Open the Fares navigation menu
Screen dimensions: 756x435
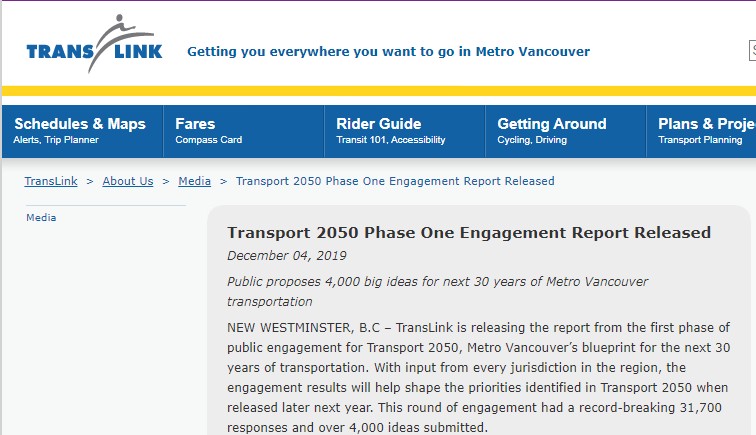tap(244, 131)
